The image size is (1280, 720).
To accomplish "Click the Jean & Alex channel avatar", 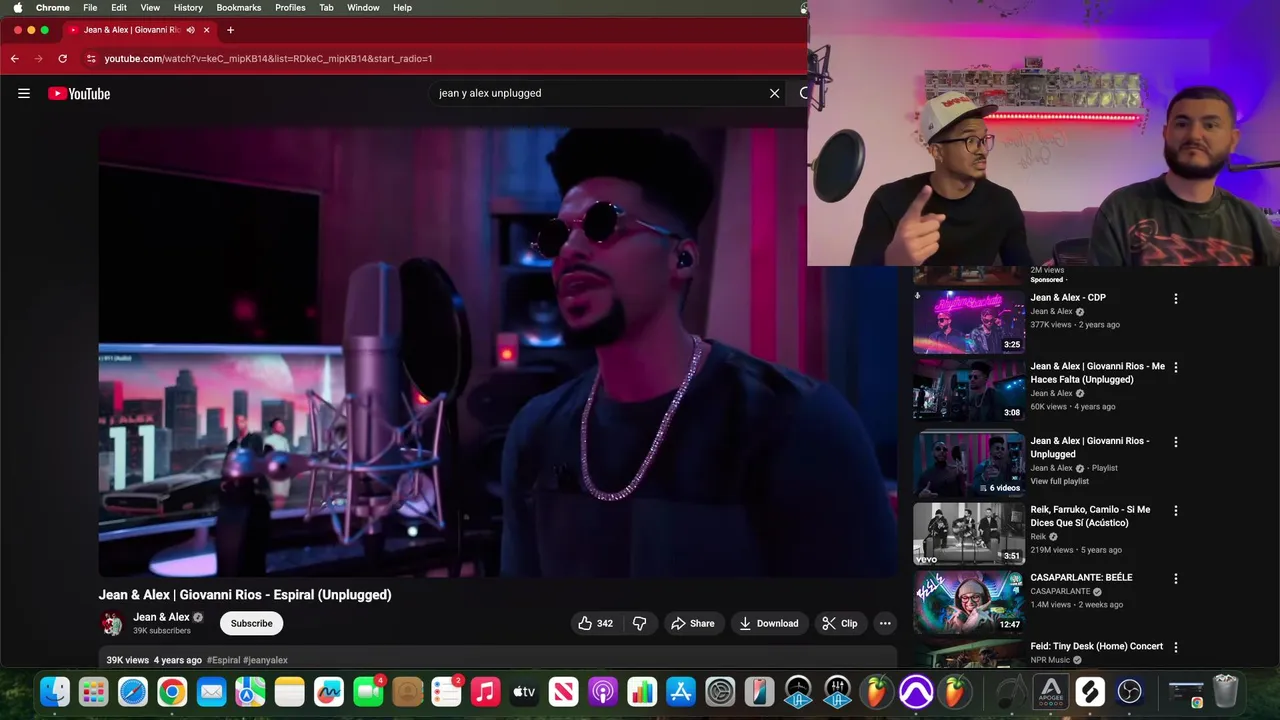I will pyautogui.click(x=112, y=623).
